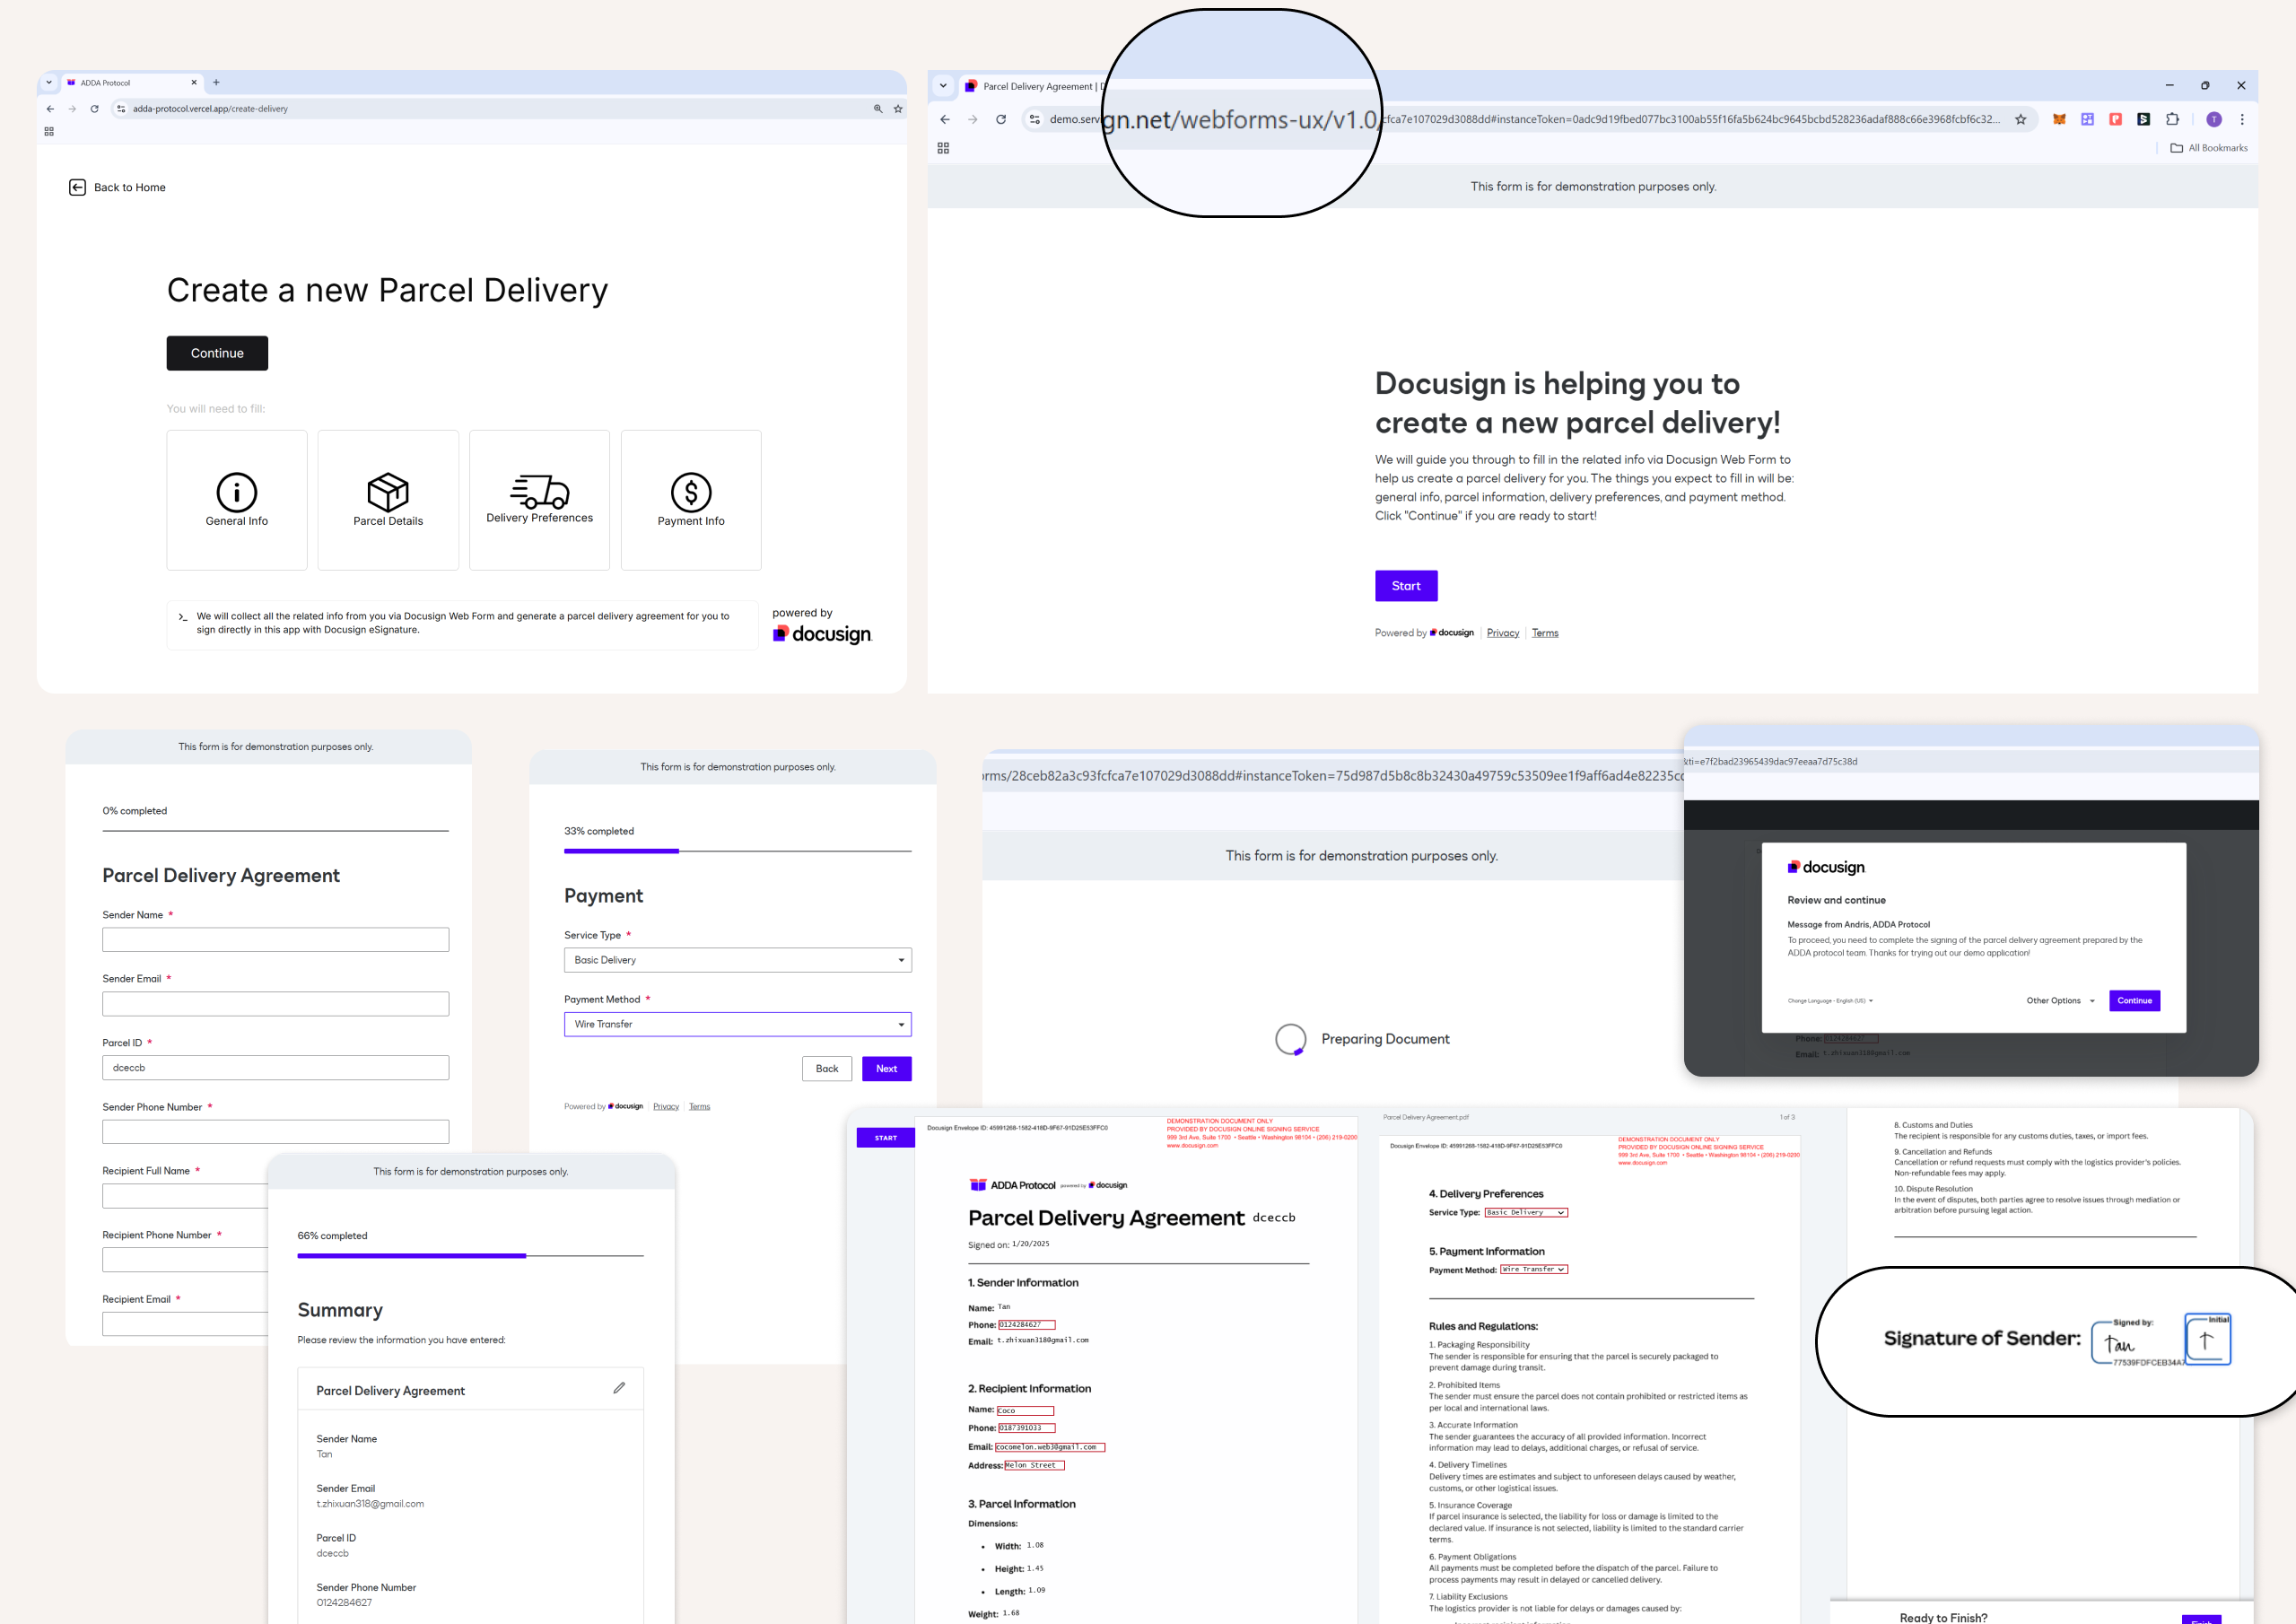
Task: Expand Change Language dropdown in Docusign dialog
Action: (x=1830, y=1001)
